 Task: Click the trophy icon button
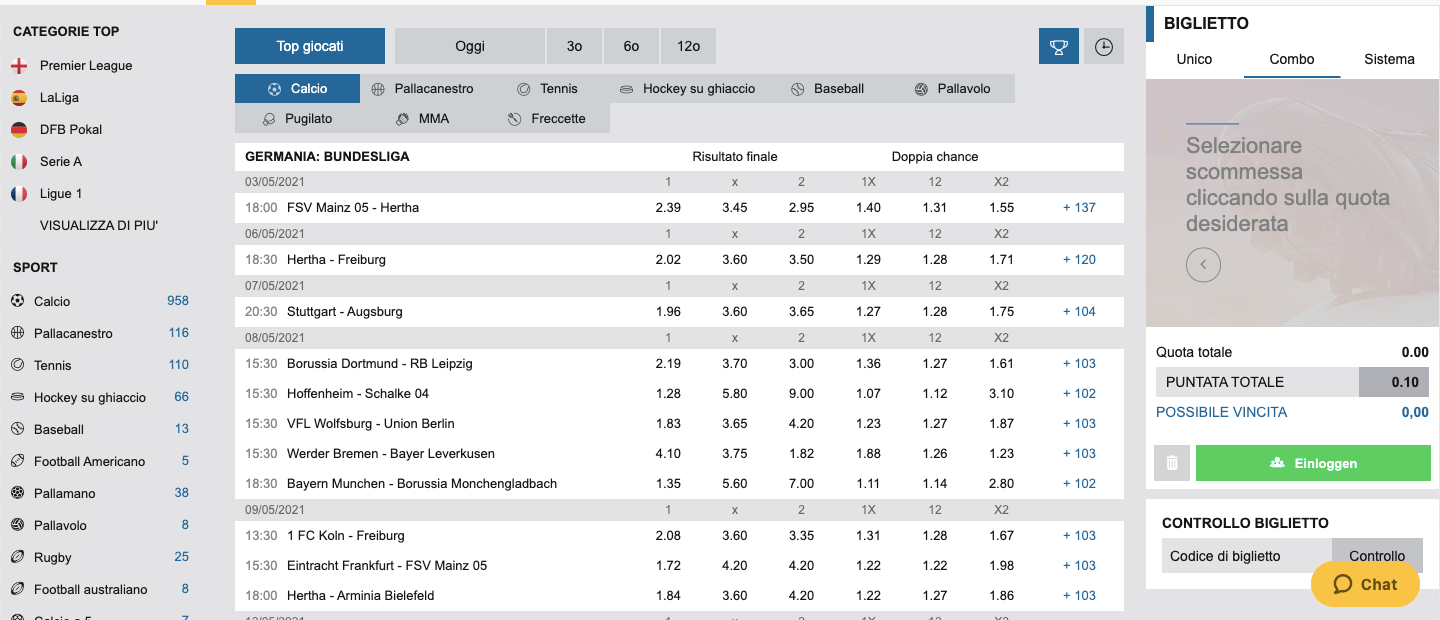[1059, 46]
